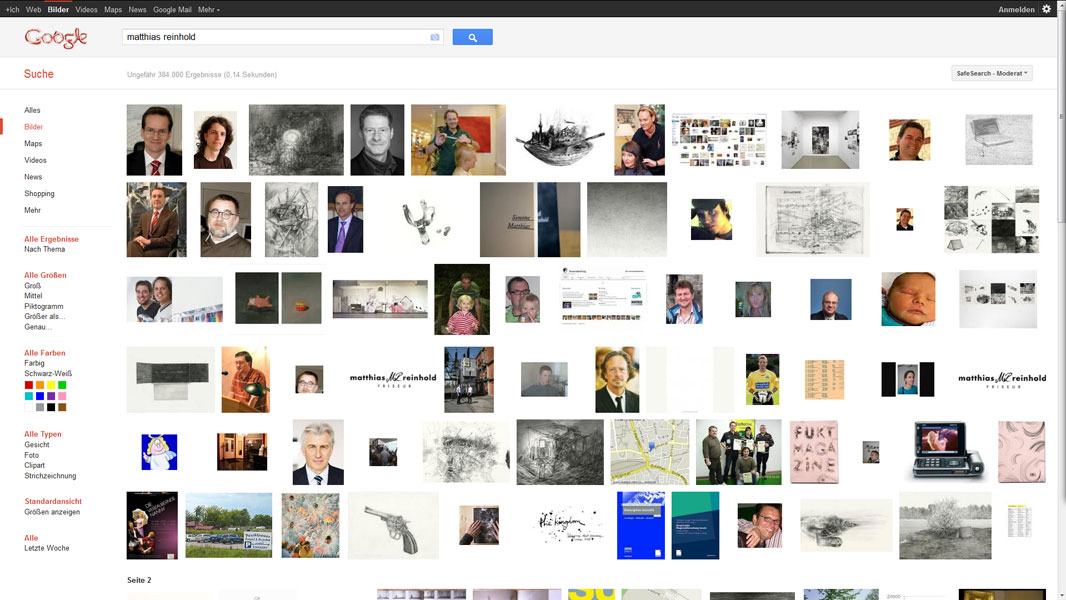Open the revolver drawing thumbnail
The height and width of the screenshot is (600, 1066).
coord(393,524)
